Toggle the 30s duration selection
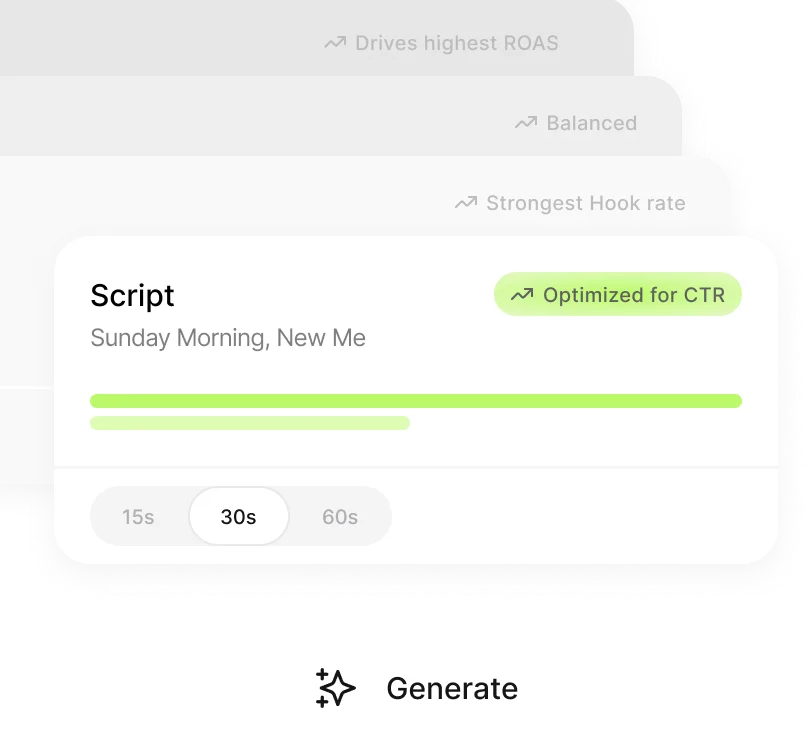Viewport: 808px width, 752px height. pos(238,516)
